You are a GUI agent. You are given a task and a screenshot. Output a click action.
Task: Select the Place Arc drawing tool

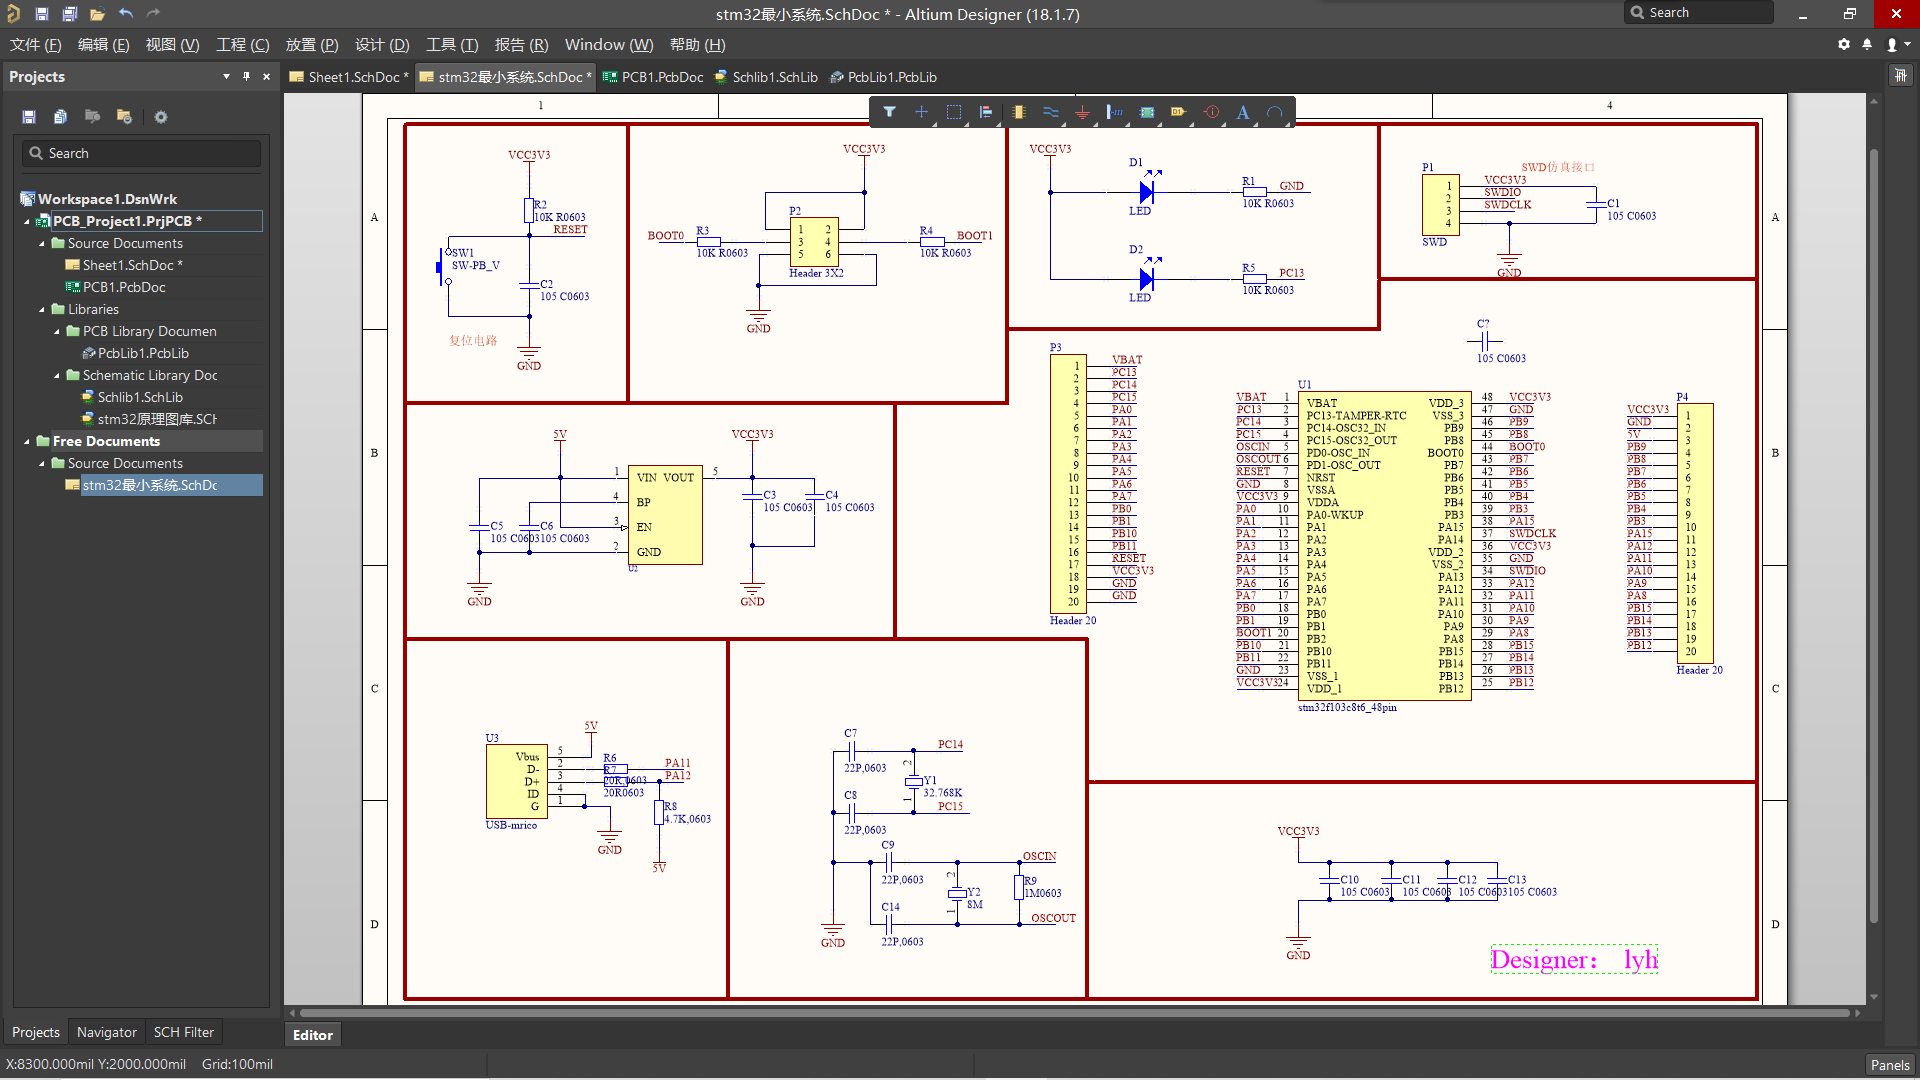pos(1275,112)
